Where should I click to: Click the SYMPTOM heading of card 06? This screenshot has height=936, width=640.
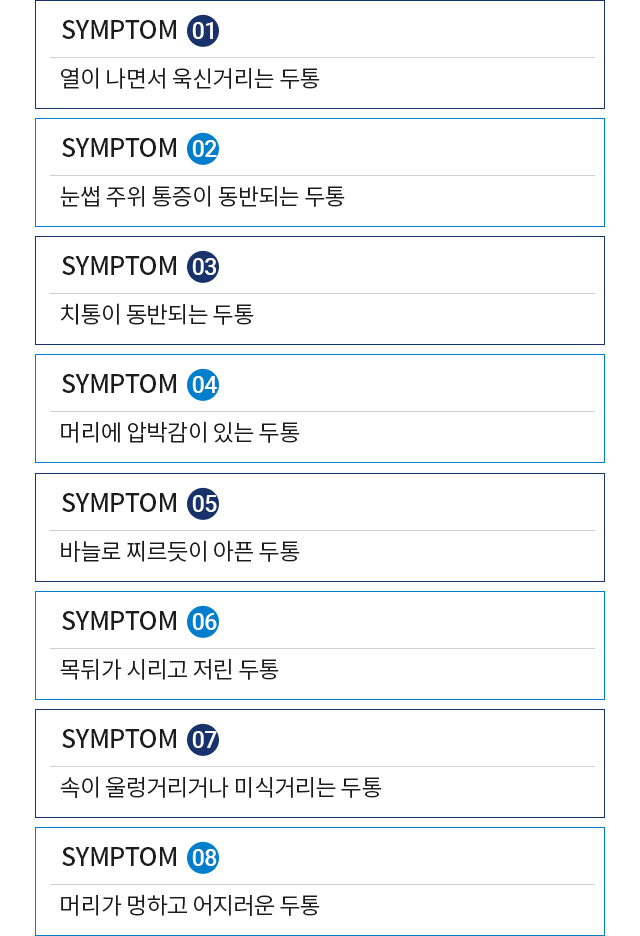(119, 622)
